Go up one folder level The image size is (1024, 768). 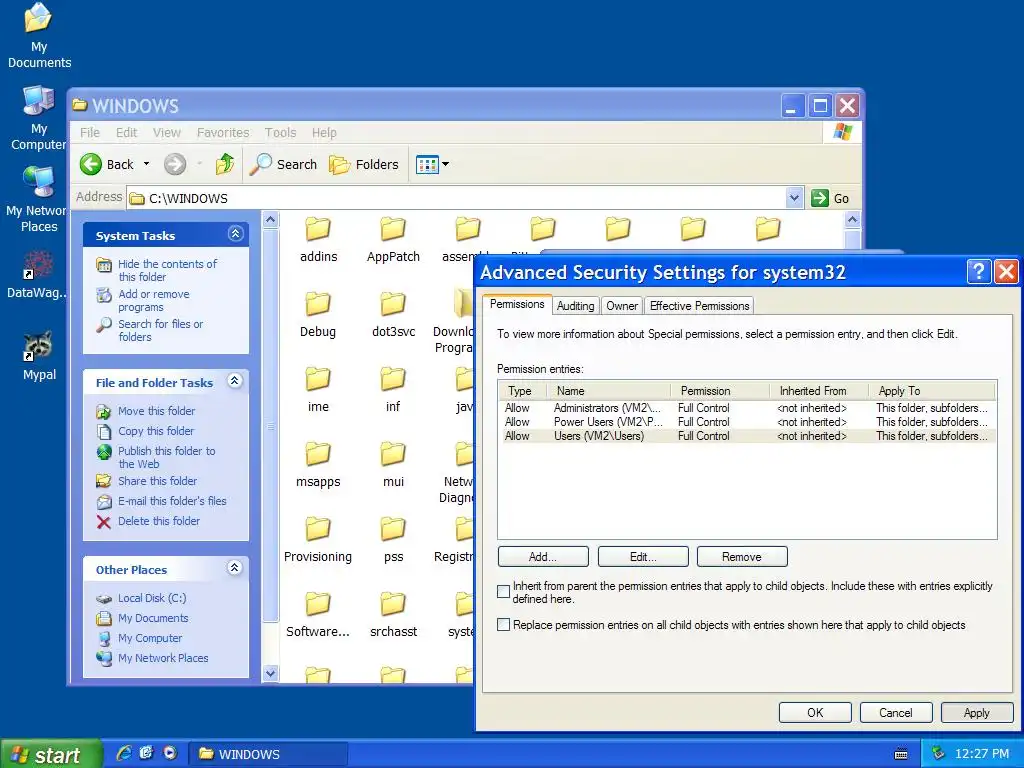click(225, 164)
